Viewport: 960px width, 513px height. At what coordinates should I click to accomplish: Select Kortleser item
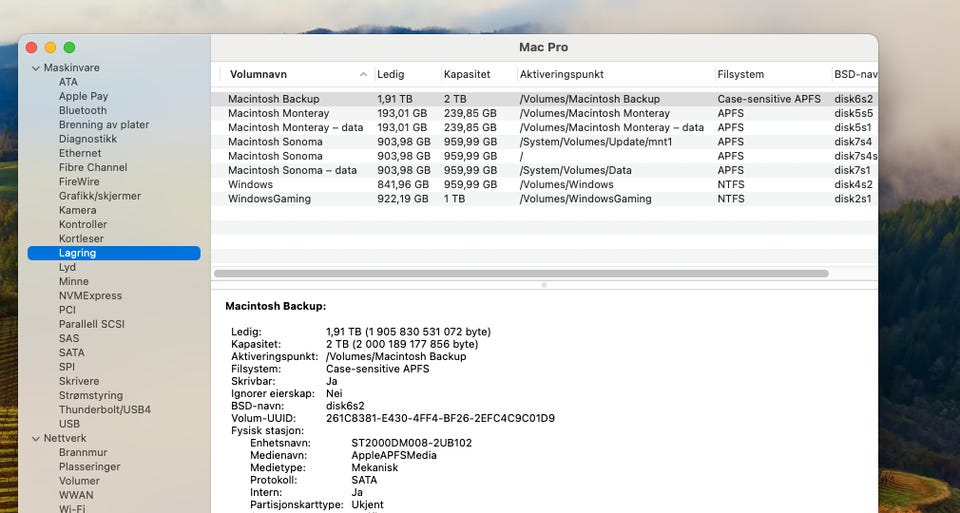click(81, 239)
